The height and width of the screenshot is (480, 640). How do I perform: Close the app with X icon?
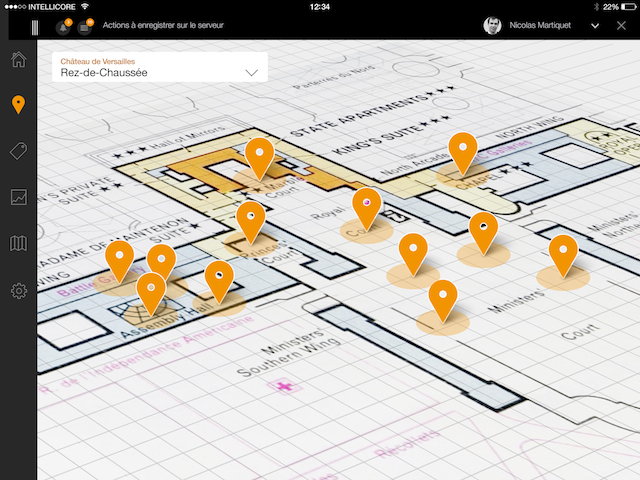coord(621,26)
